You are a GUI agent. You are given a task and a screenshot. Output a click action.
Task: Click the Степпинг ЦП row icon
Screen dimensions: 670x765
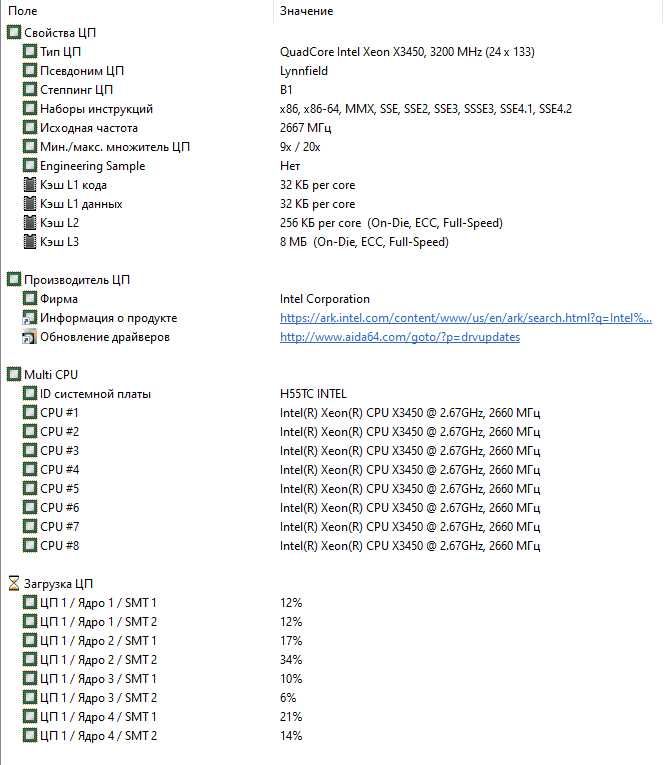[x=30, y=90]
